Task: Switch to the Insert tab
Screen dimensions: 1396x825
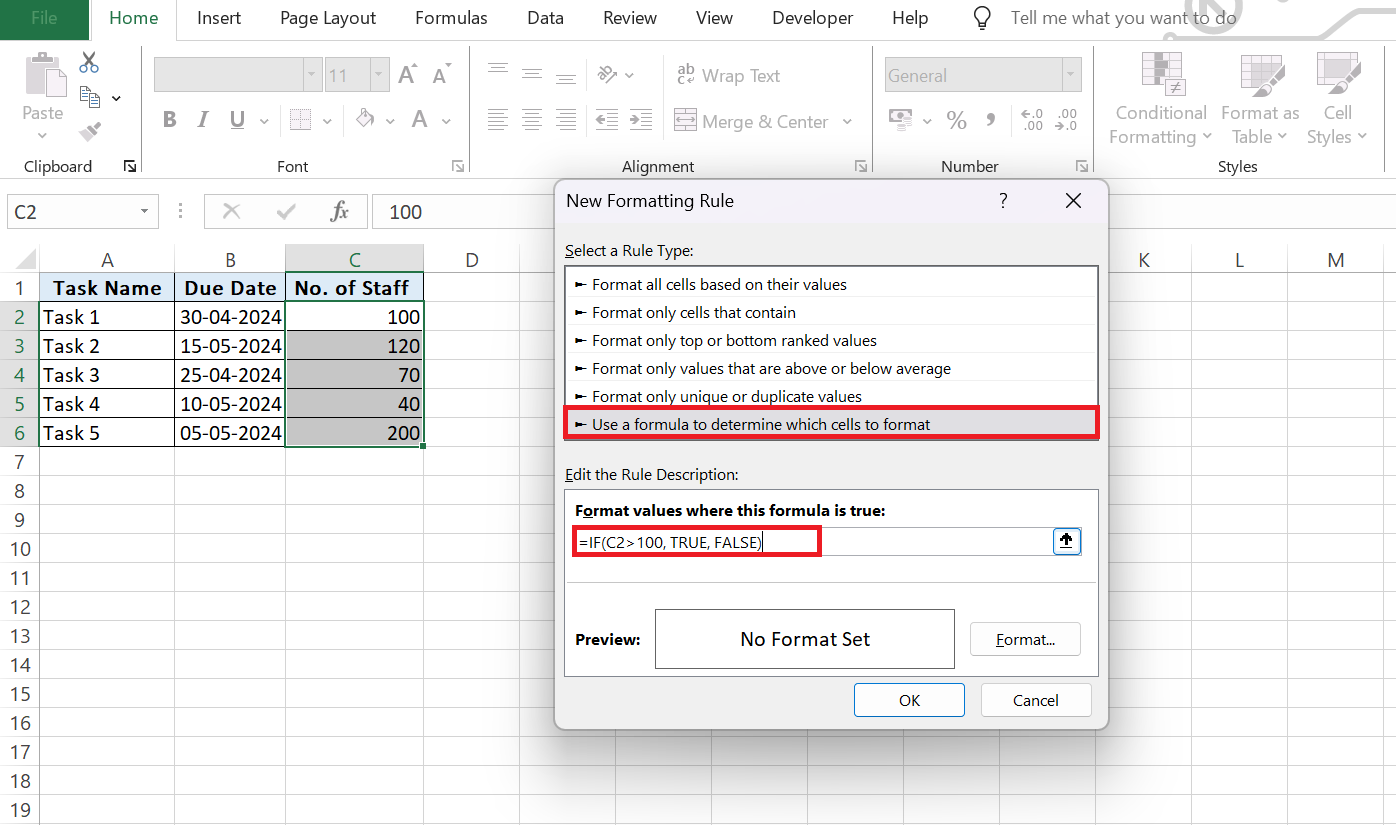Action: [x=218, y=18]
